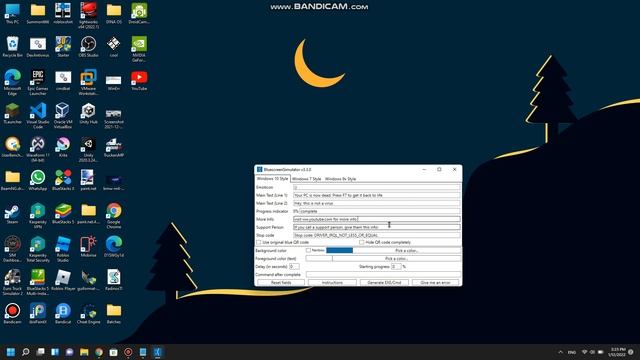The image size is (640, 360).
Task: Click the Roblox Player shortcut
Action: click(63, 281)
